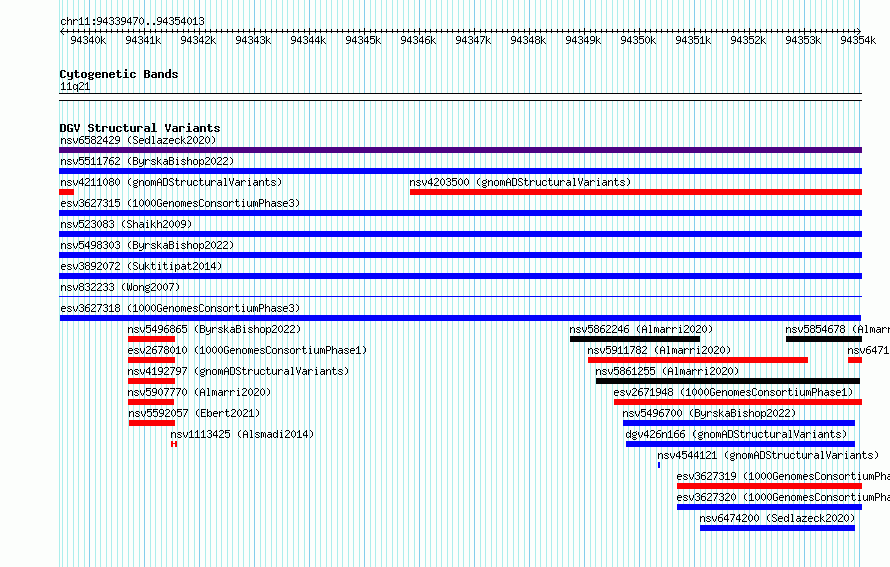890x567 pixels.
Task: Click the Cytogenetic Bands track title
Action: [x=119, y=74]
